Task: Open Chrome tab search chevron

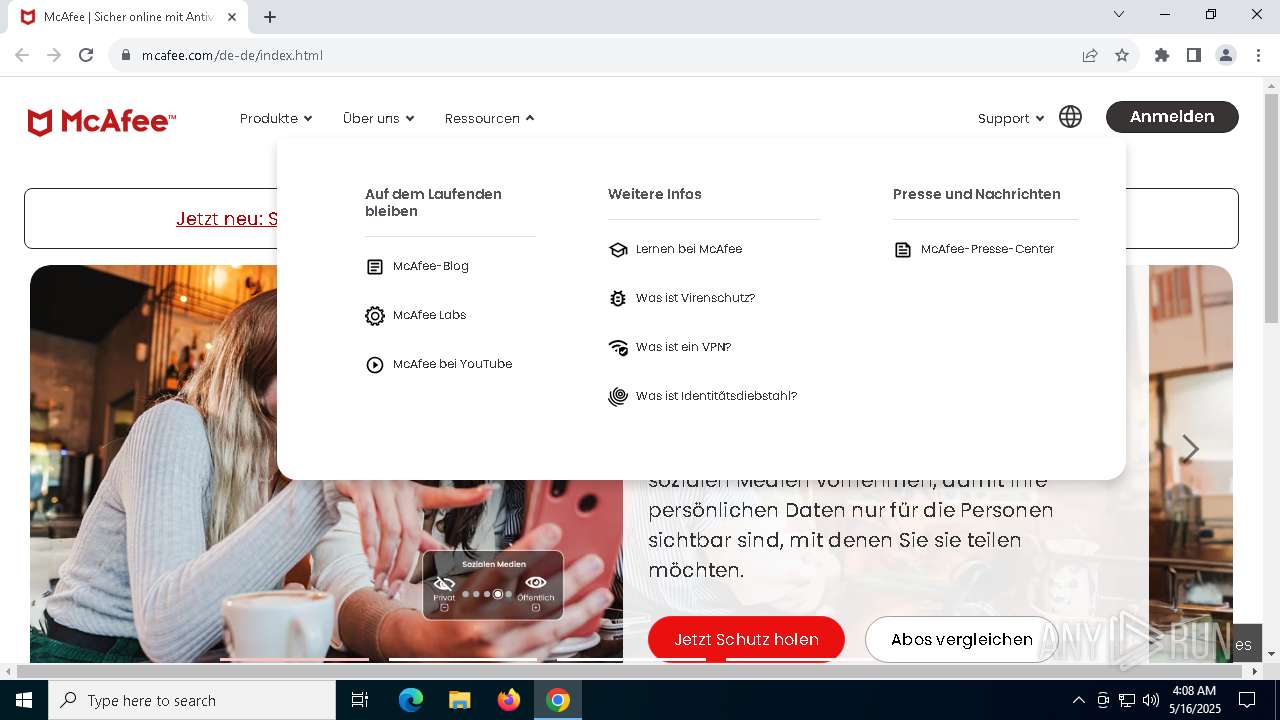Action: (x=1119, y=14)
